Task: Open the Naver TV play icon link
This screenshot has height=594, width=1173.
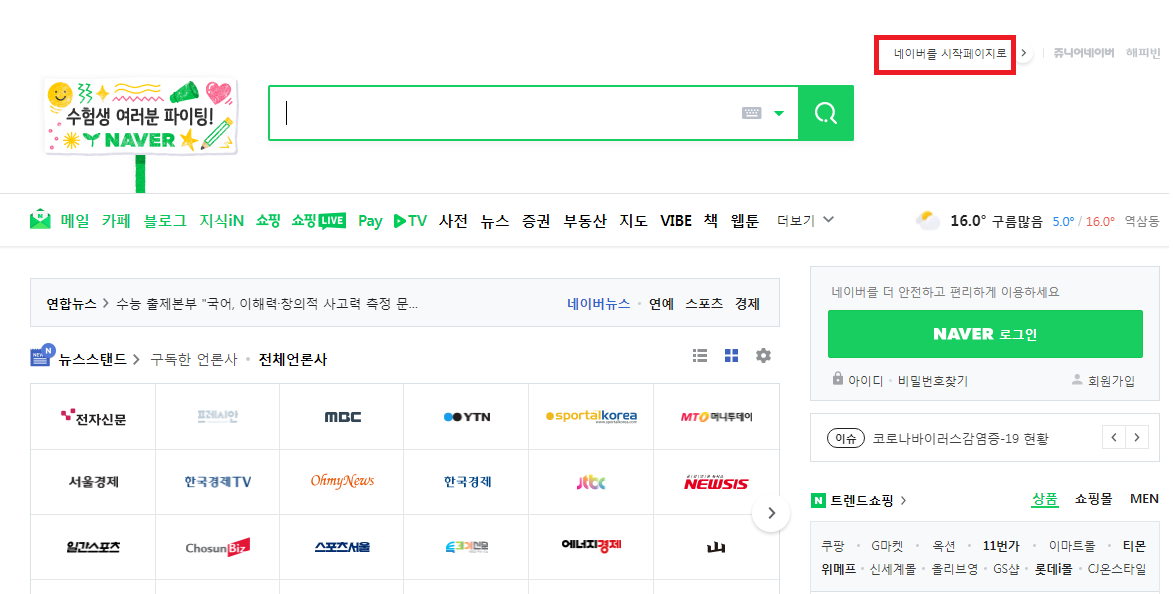Action: [x=410, y=221]
